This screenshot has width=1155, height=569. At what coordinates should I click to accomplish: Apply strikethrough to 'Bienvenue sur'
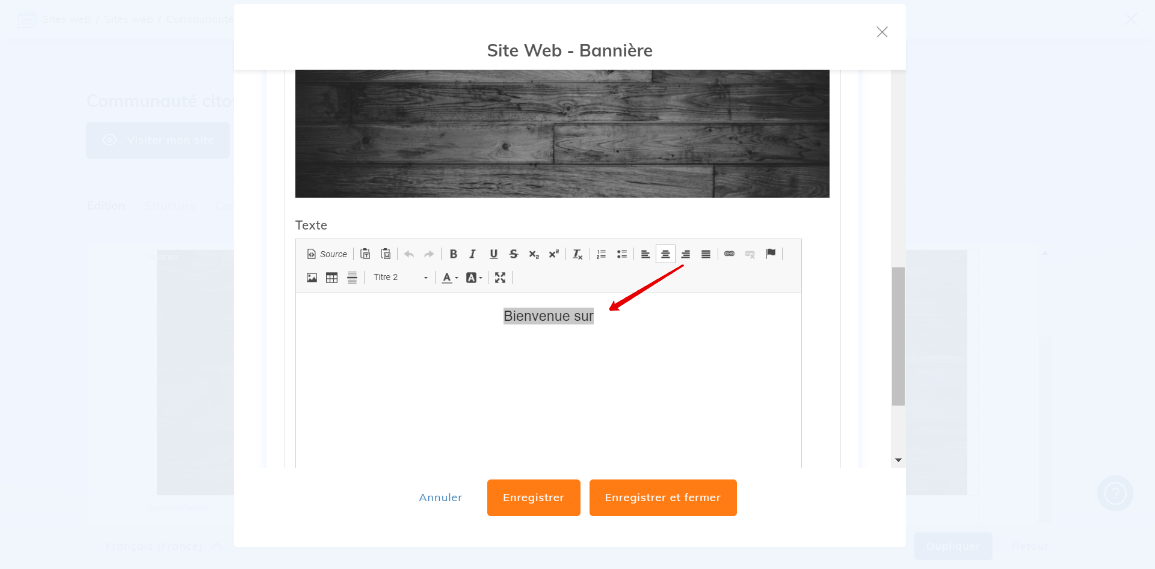pos(513,254)
